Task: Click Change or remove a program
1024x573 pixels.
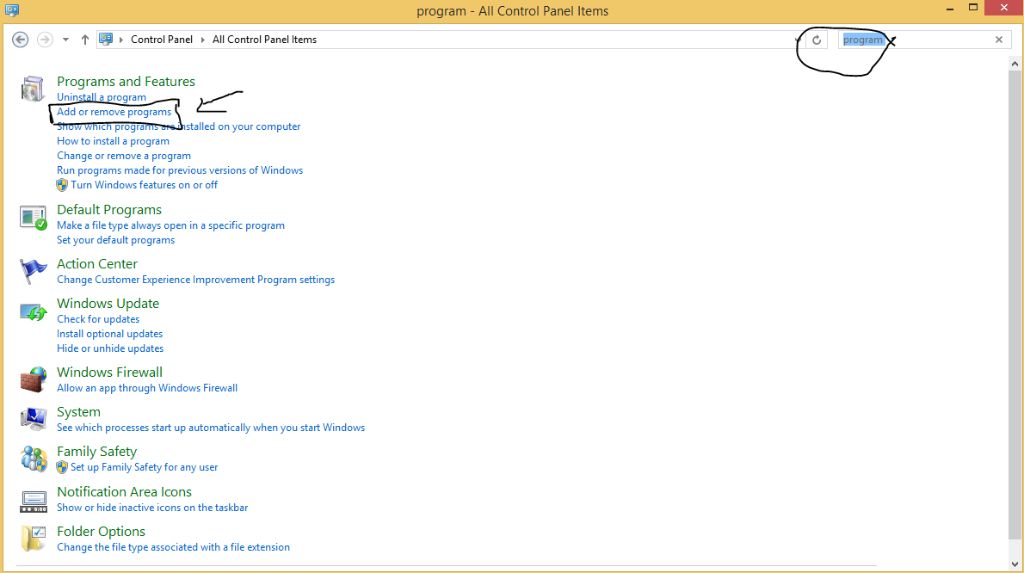Action: click(x=124, y=156)
